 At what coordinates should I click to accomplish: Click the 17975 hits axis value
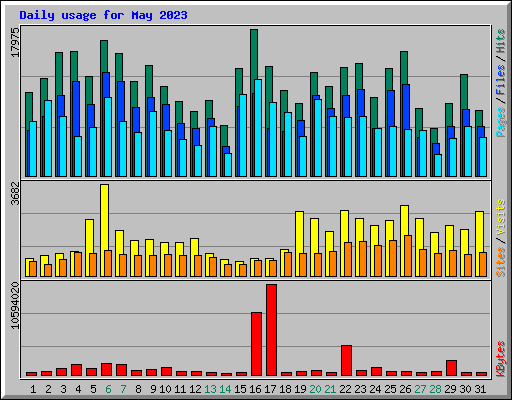15,42
